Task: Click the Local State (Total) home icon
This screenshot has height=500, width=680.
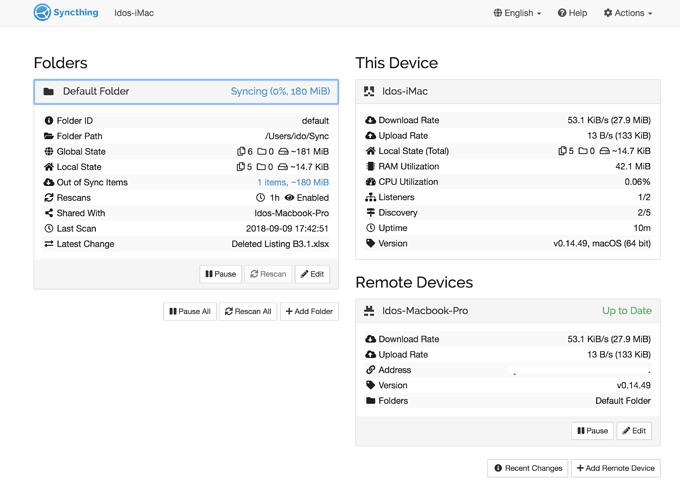Action: tap(370, 151)
